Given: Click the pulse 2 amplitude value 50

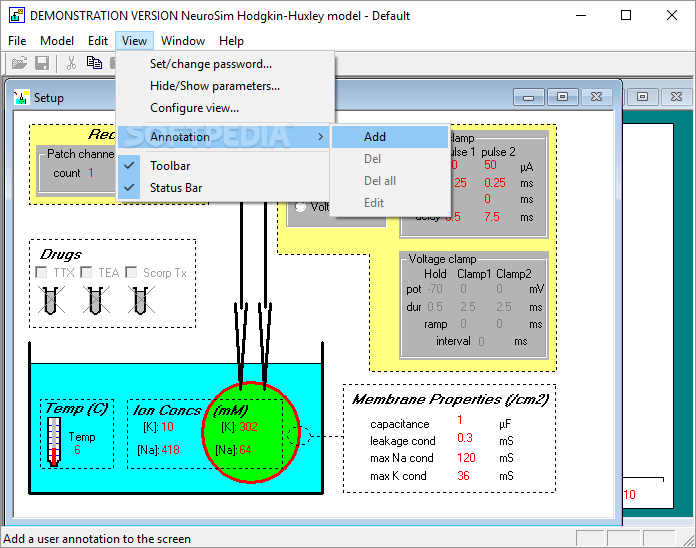Looking at the screenshot, I should (x=490, y=165).
